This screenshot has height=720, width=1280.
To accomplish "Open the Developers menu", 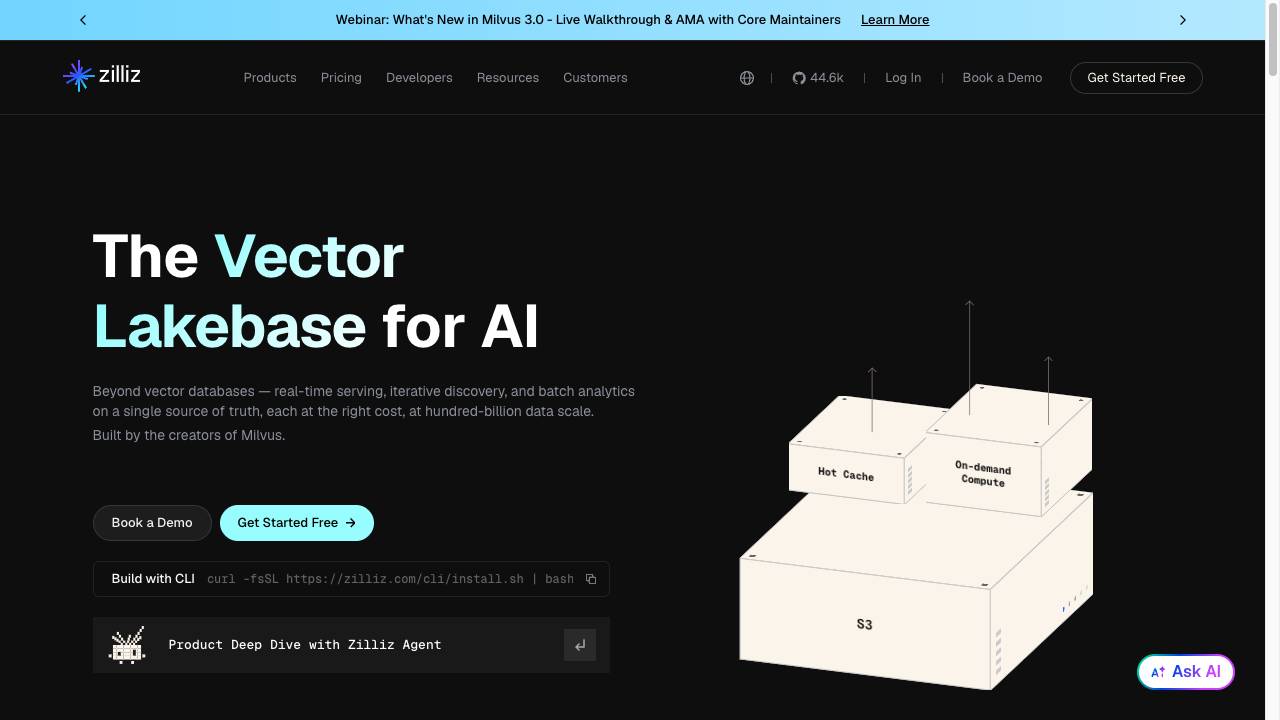I will [419, 78].
